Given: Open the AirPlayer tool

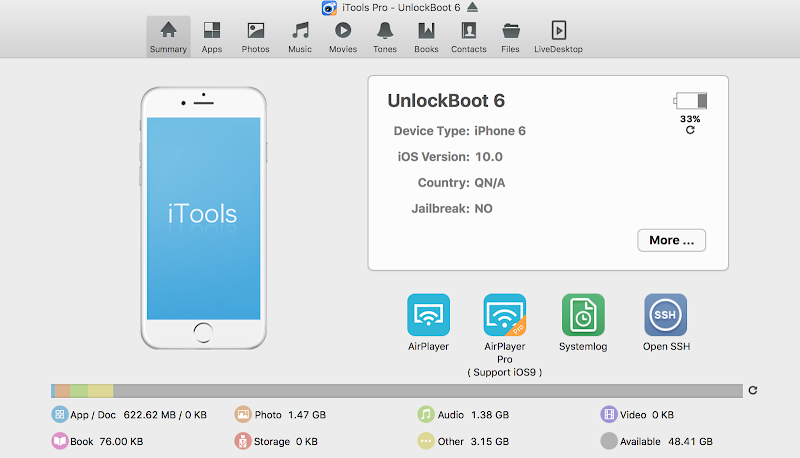Looking at the screenshot, I should [428, 315].
